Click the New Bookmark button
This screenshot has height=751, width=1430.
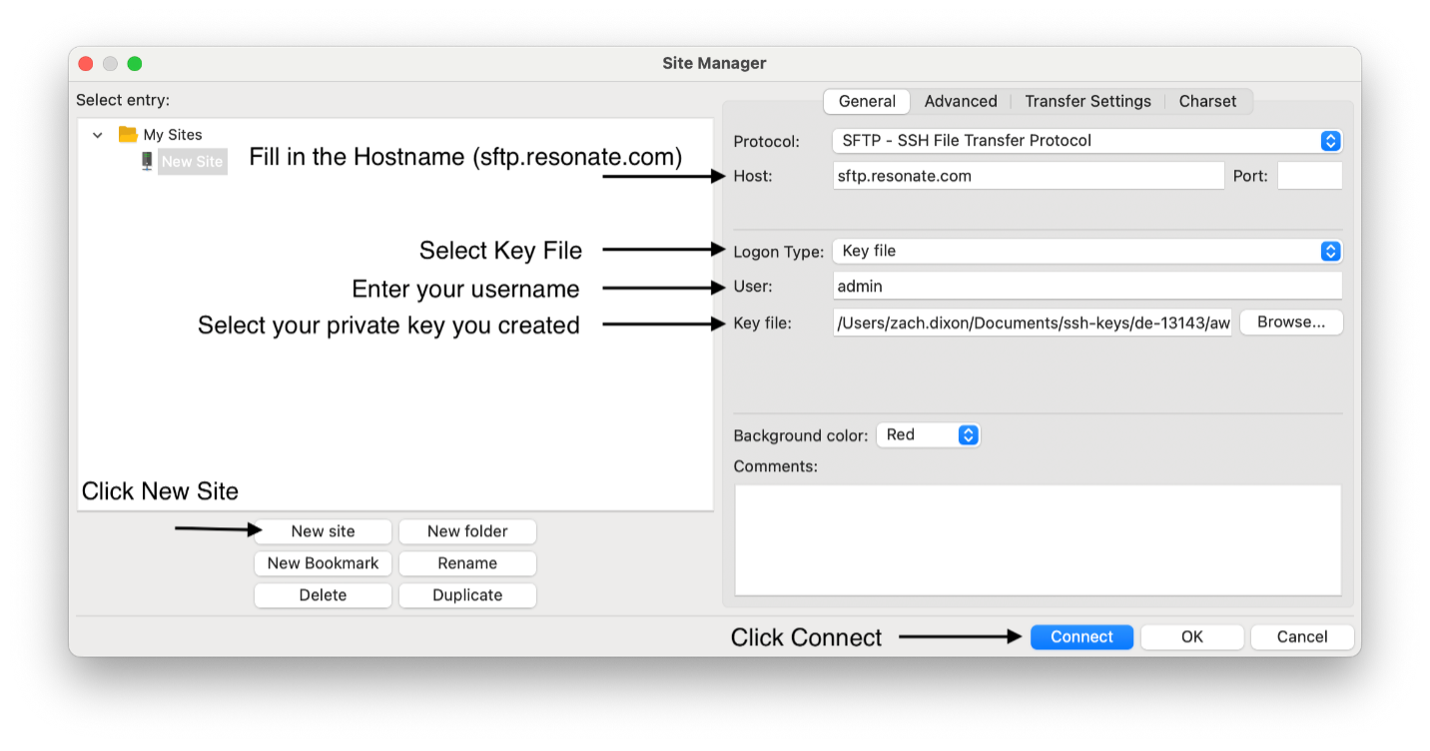[323, 563]
